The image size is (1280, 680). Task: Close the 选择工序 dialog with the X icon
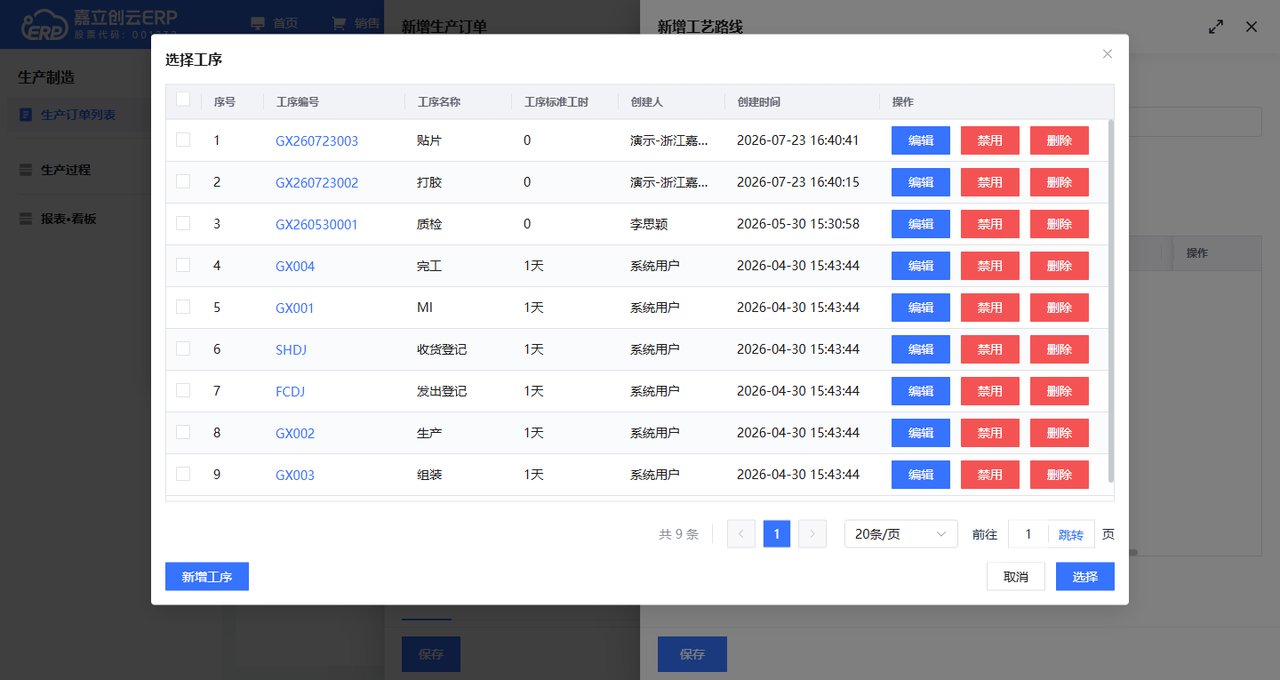[x=1107, y=54]
